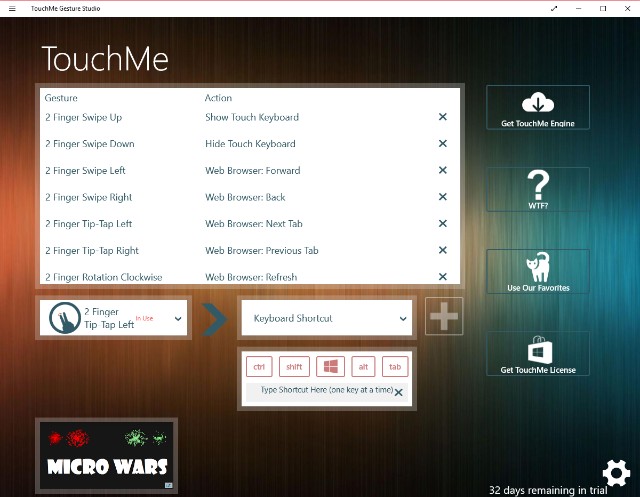The width and height of the screenshot is (640, 497).
Task: Open settings with the gear icon
Action: tap(616, 473)
